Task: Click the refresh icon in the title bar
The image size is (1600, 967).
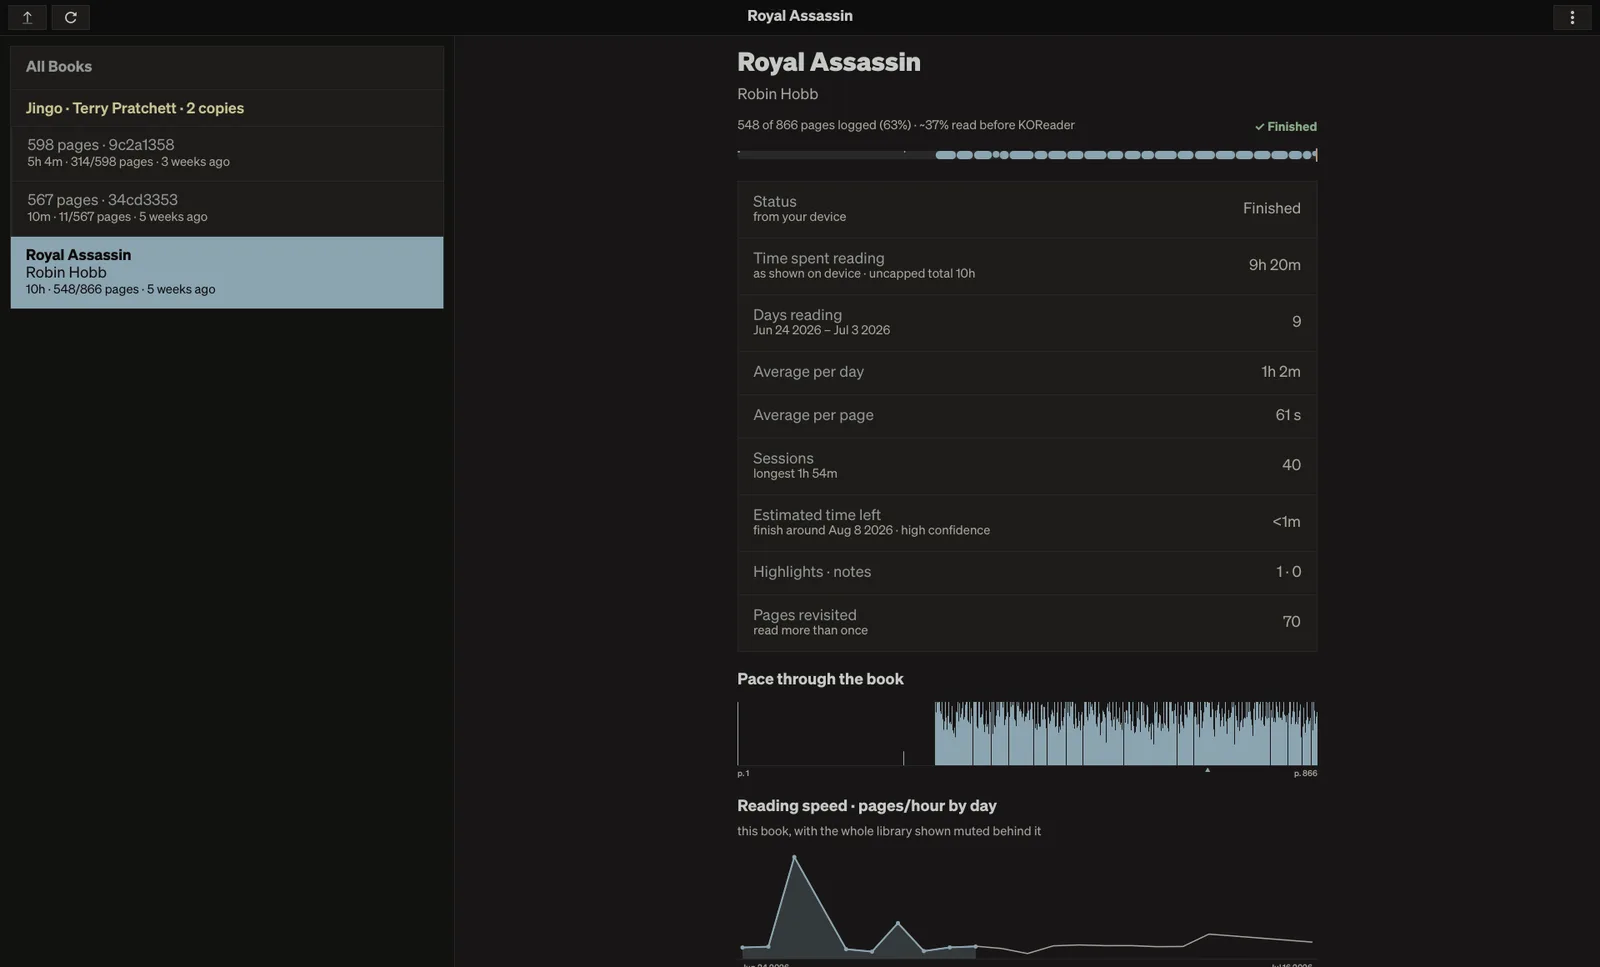Action: (x=71, y=17)
